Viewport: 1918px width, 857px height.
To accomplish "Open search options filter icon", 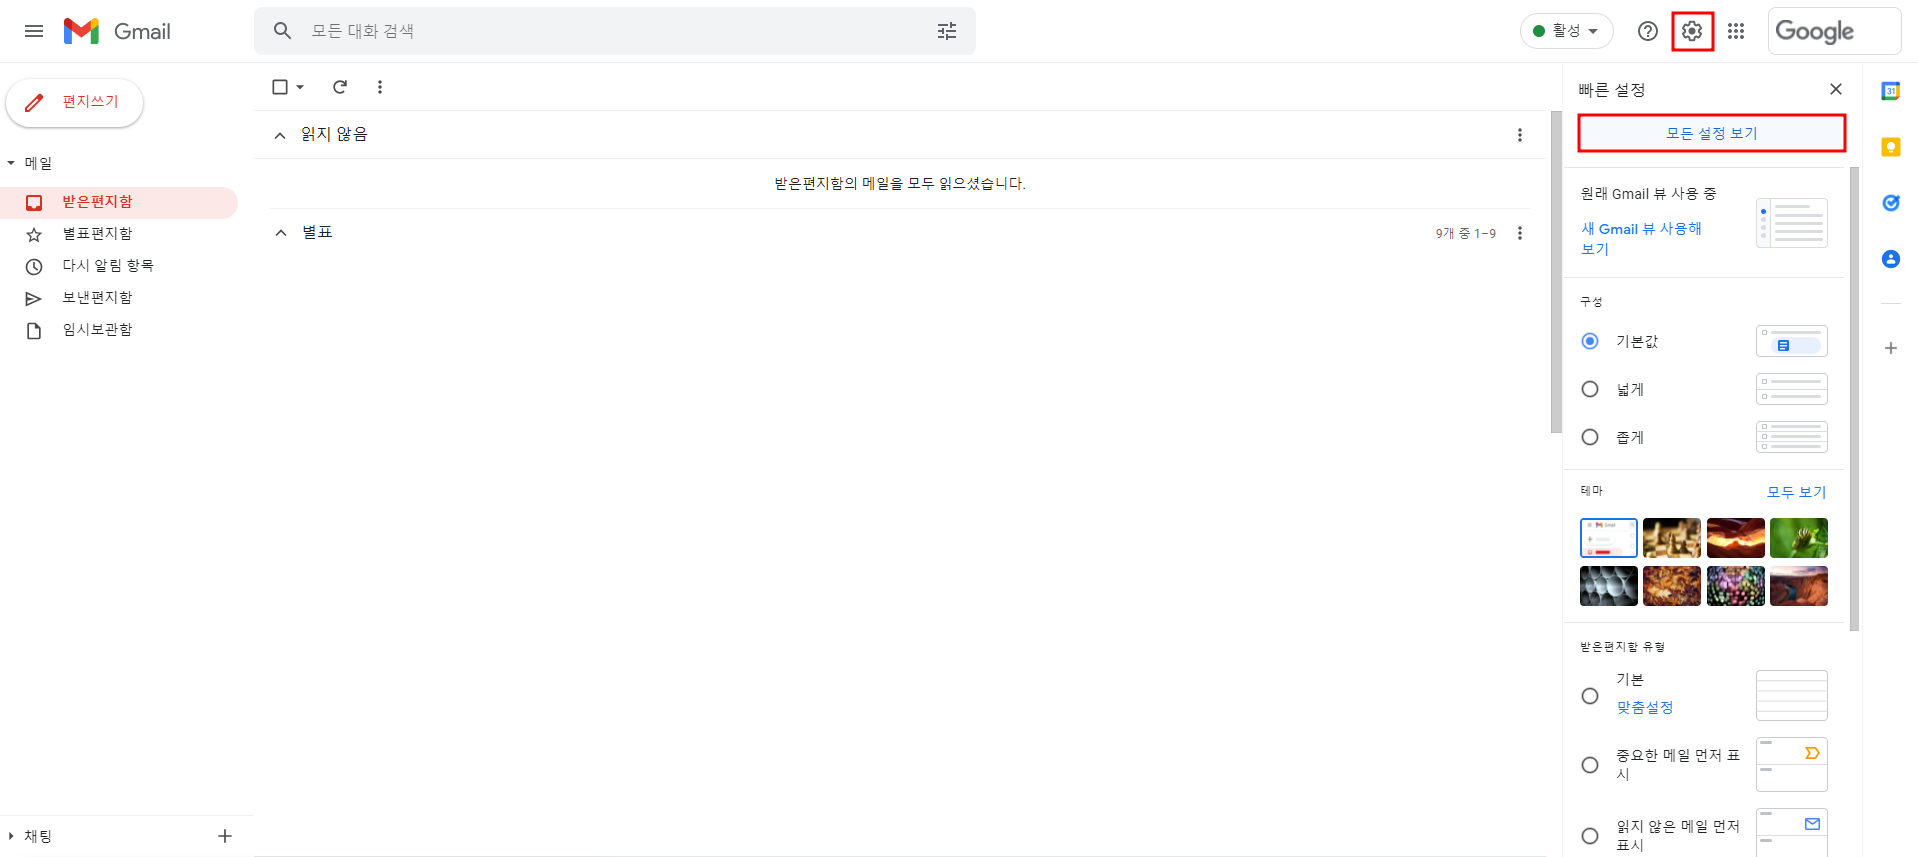I will pyautogui.click(x=947, y=31).
